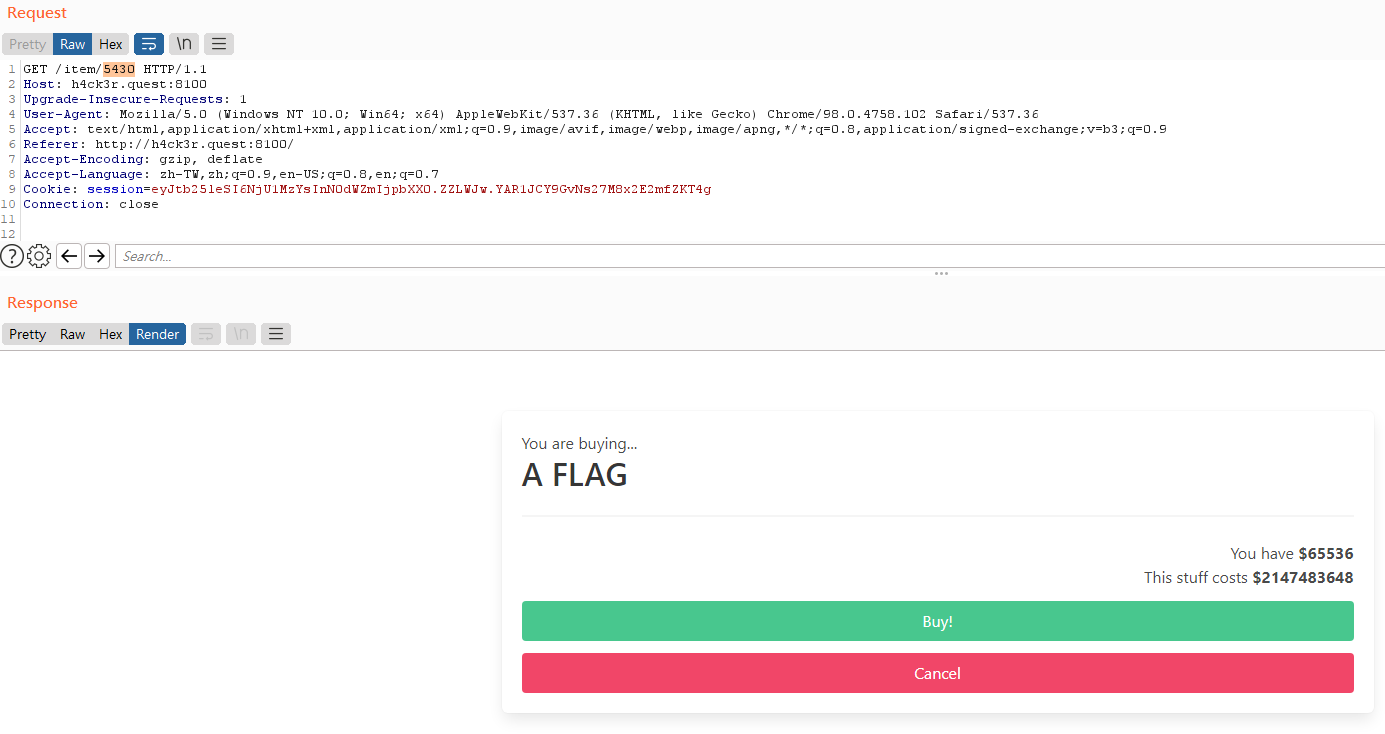Screen dimensions: 1385x734
Task: Select the Raw tab in Request panel
Action: 73,44
